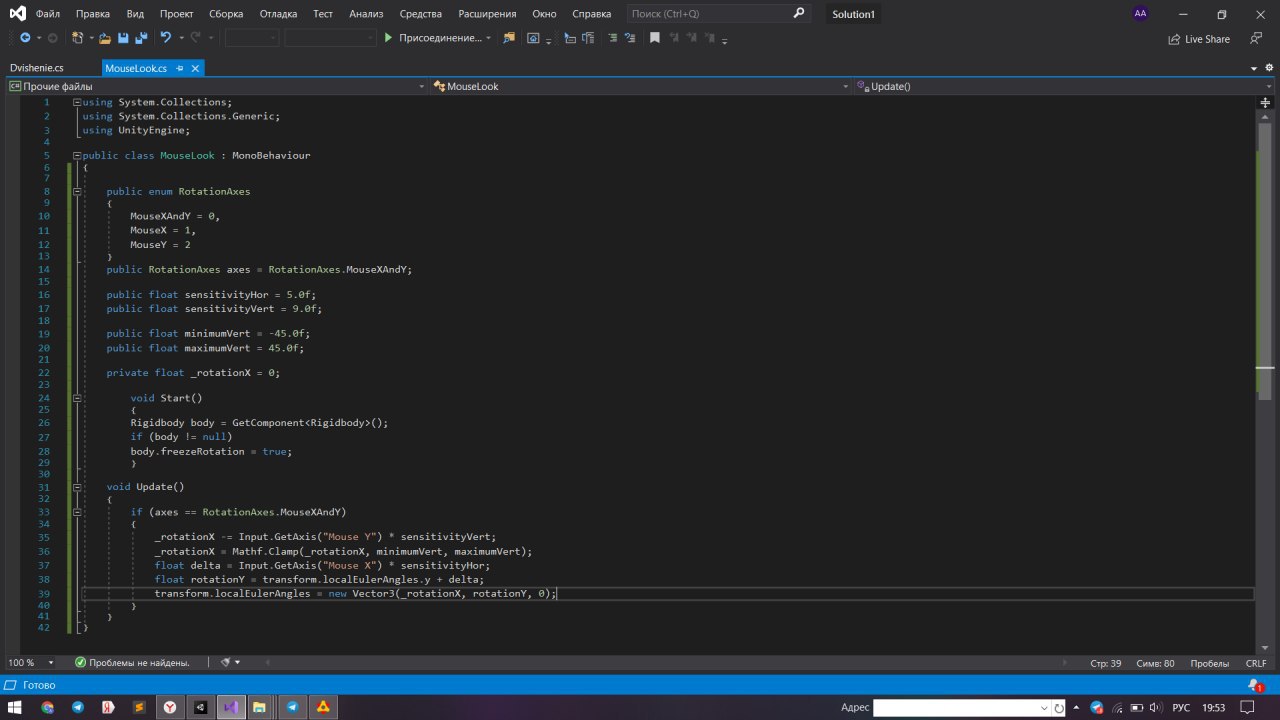Open the feedback icon near Live Share
Image resolution: width=1280 pixels, height=720 pixels.
[1254, 38]
